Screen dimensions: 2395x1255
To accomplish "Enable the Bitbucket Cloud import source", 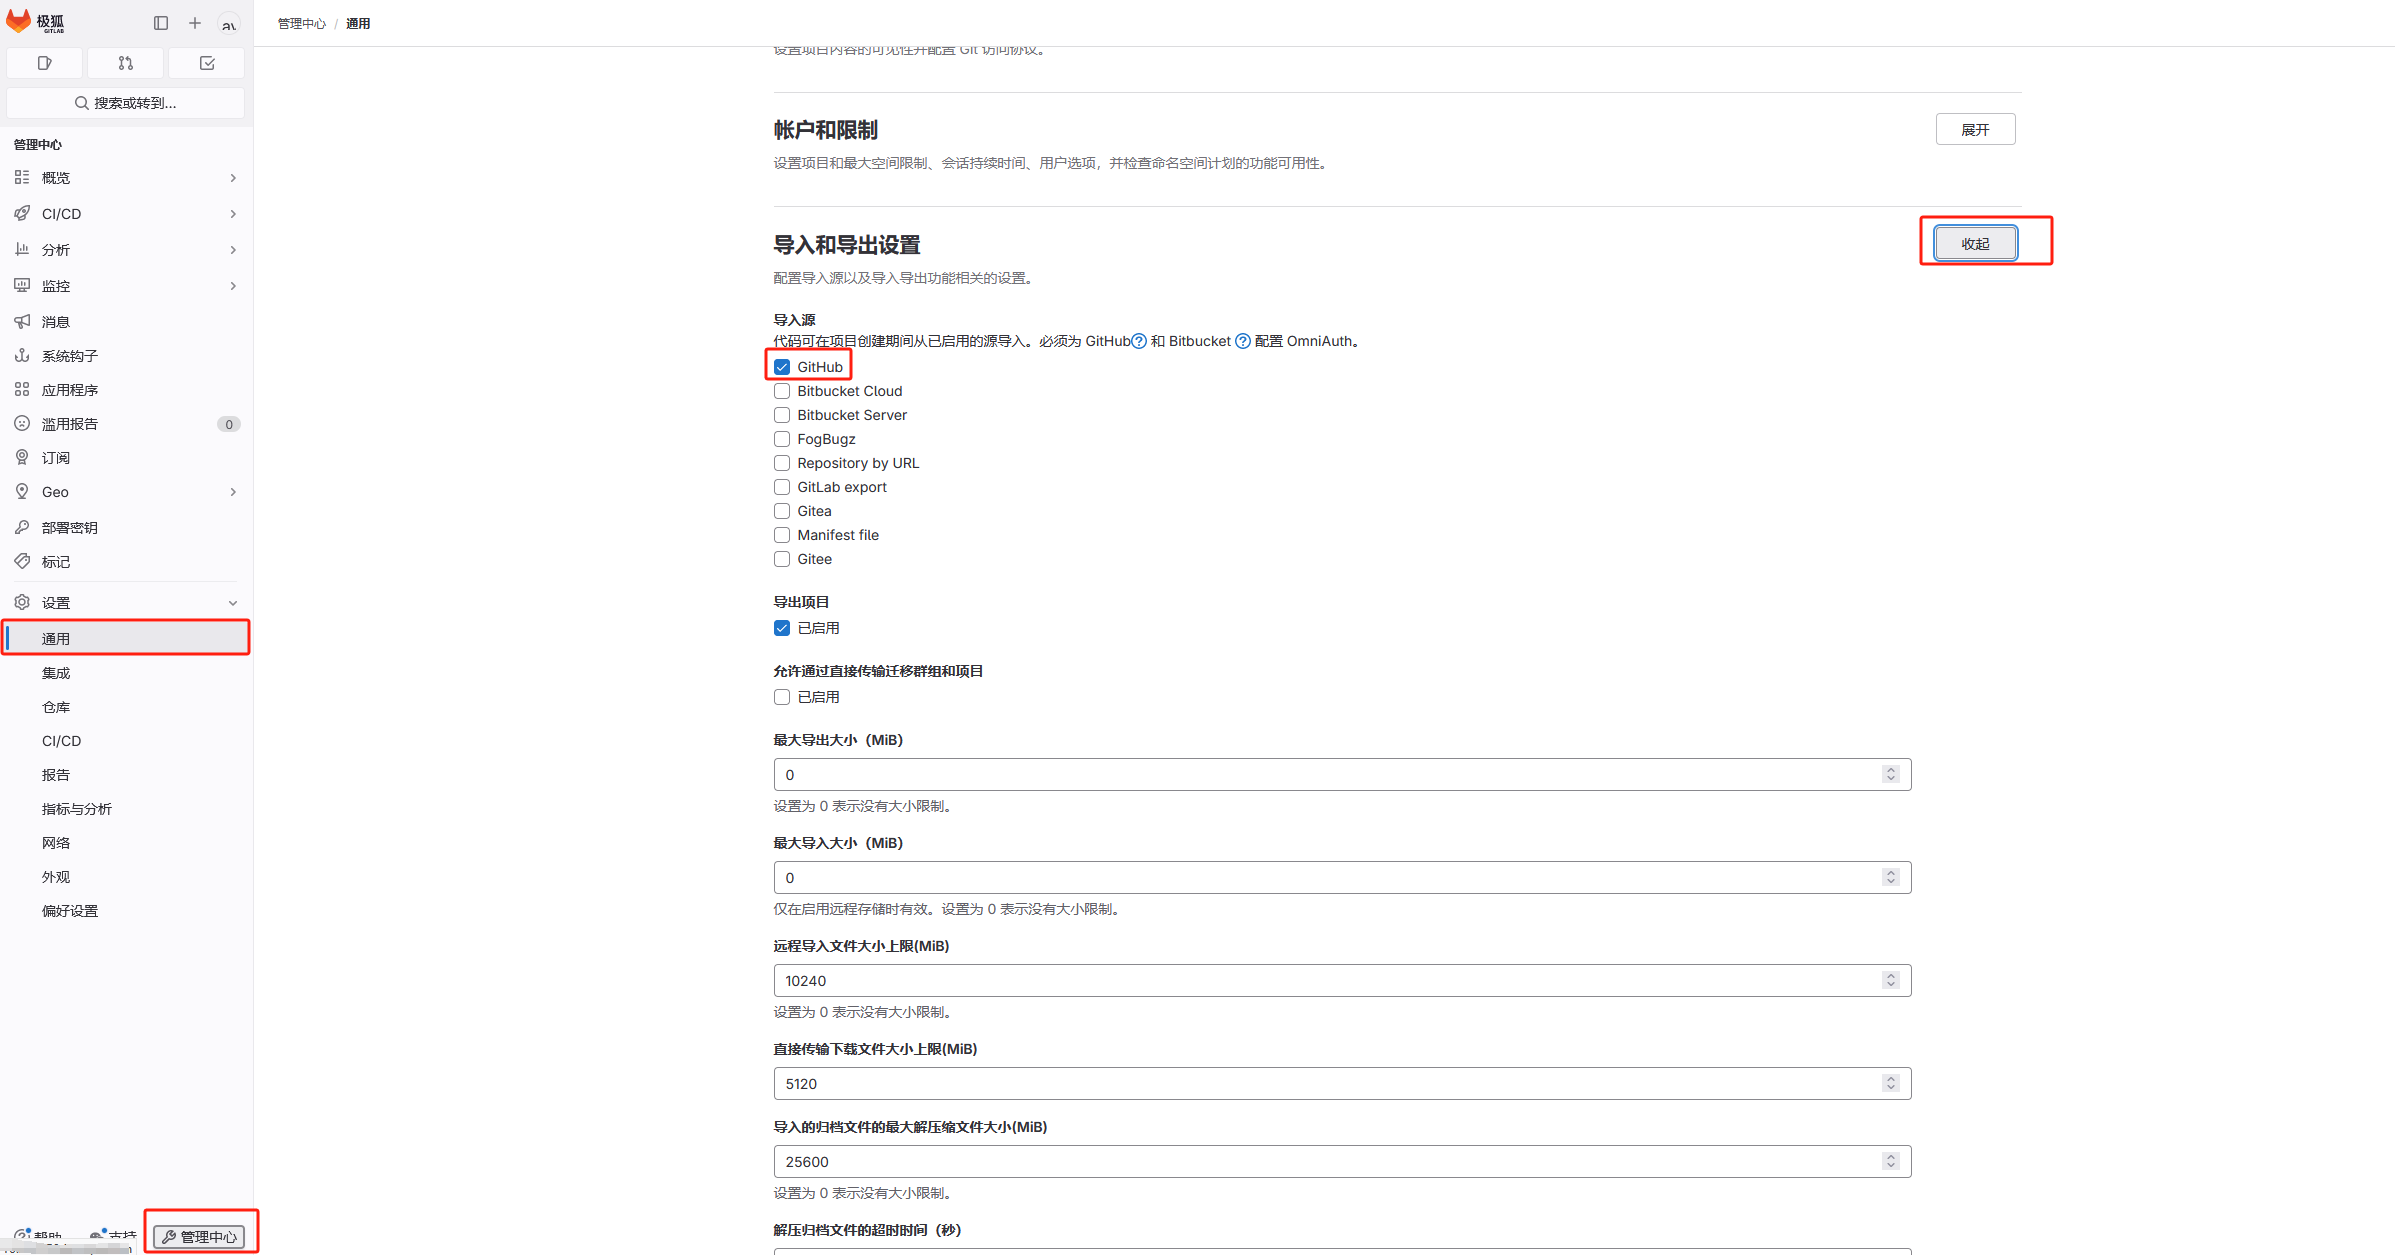I will (x=782, y=391).
